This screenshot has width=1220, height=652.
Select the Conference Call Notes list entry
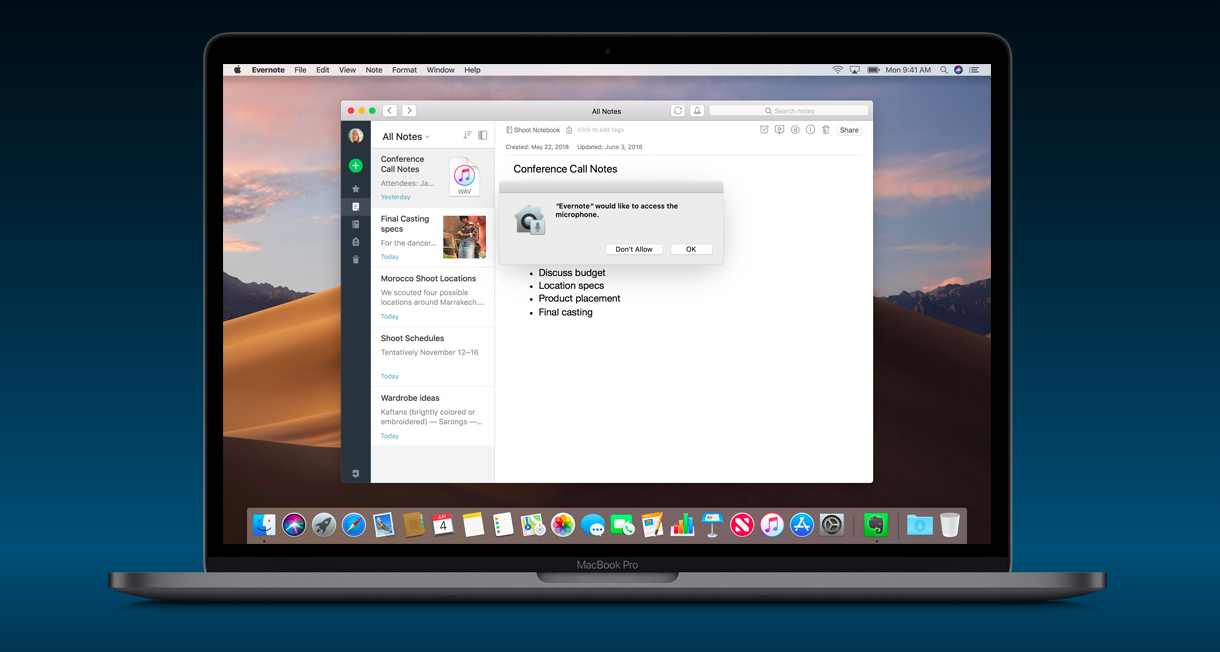tap(433, 178)
